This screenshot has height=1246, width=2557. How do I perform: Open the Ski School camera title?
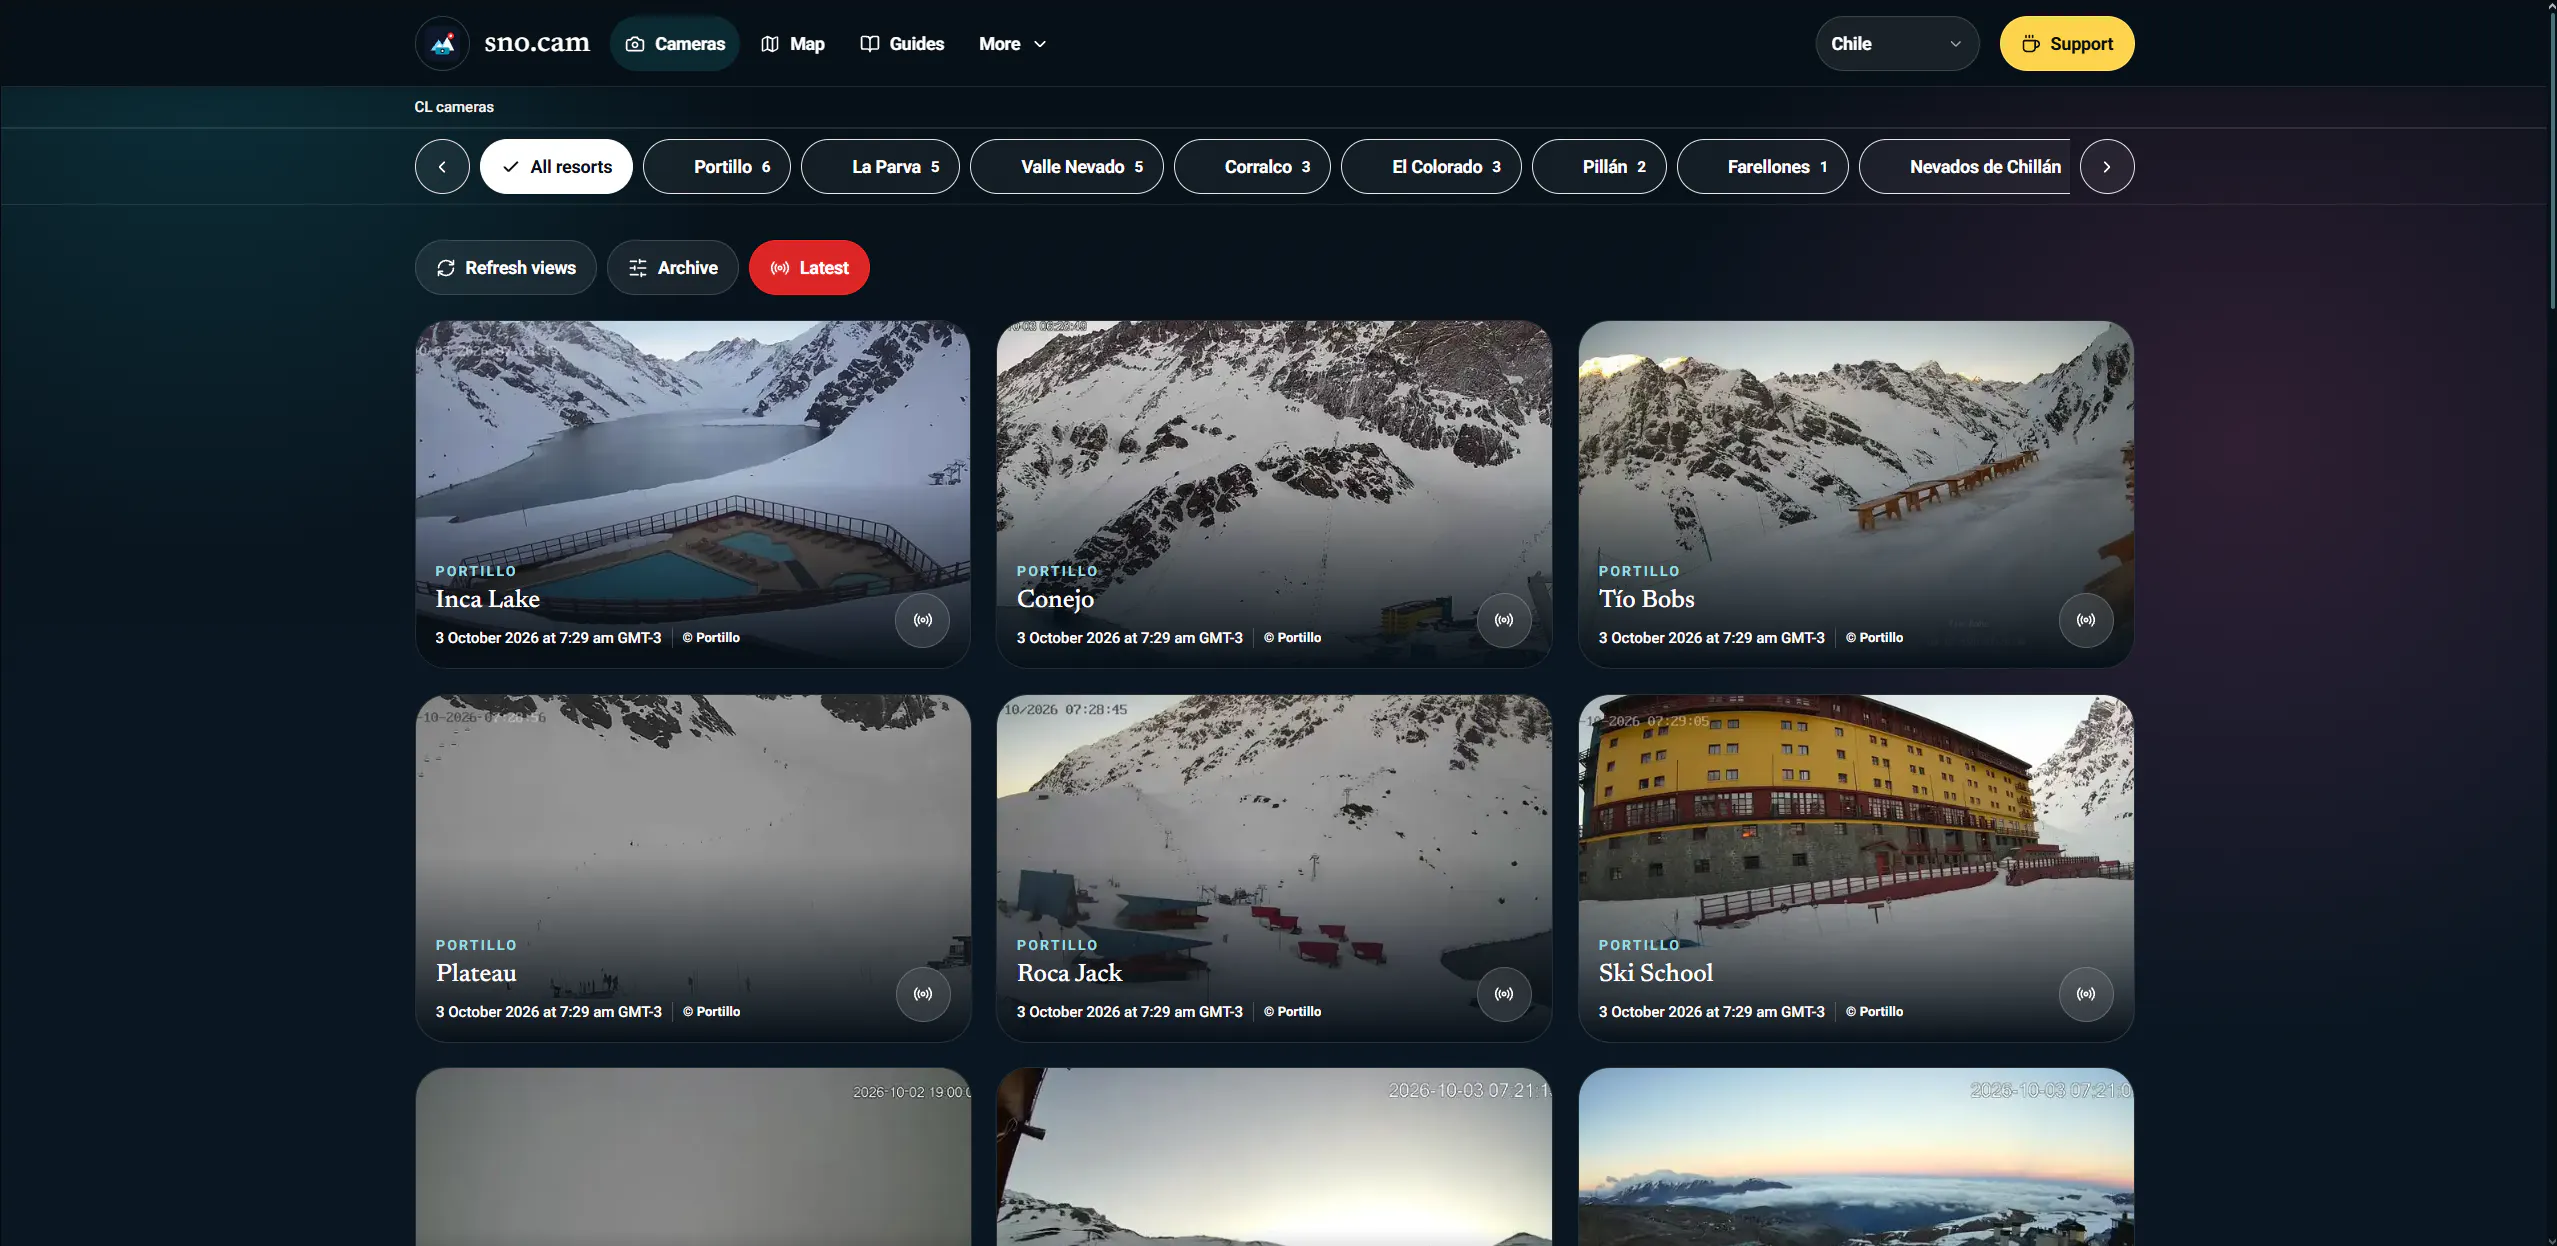point(1656,973)
